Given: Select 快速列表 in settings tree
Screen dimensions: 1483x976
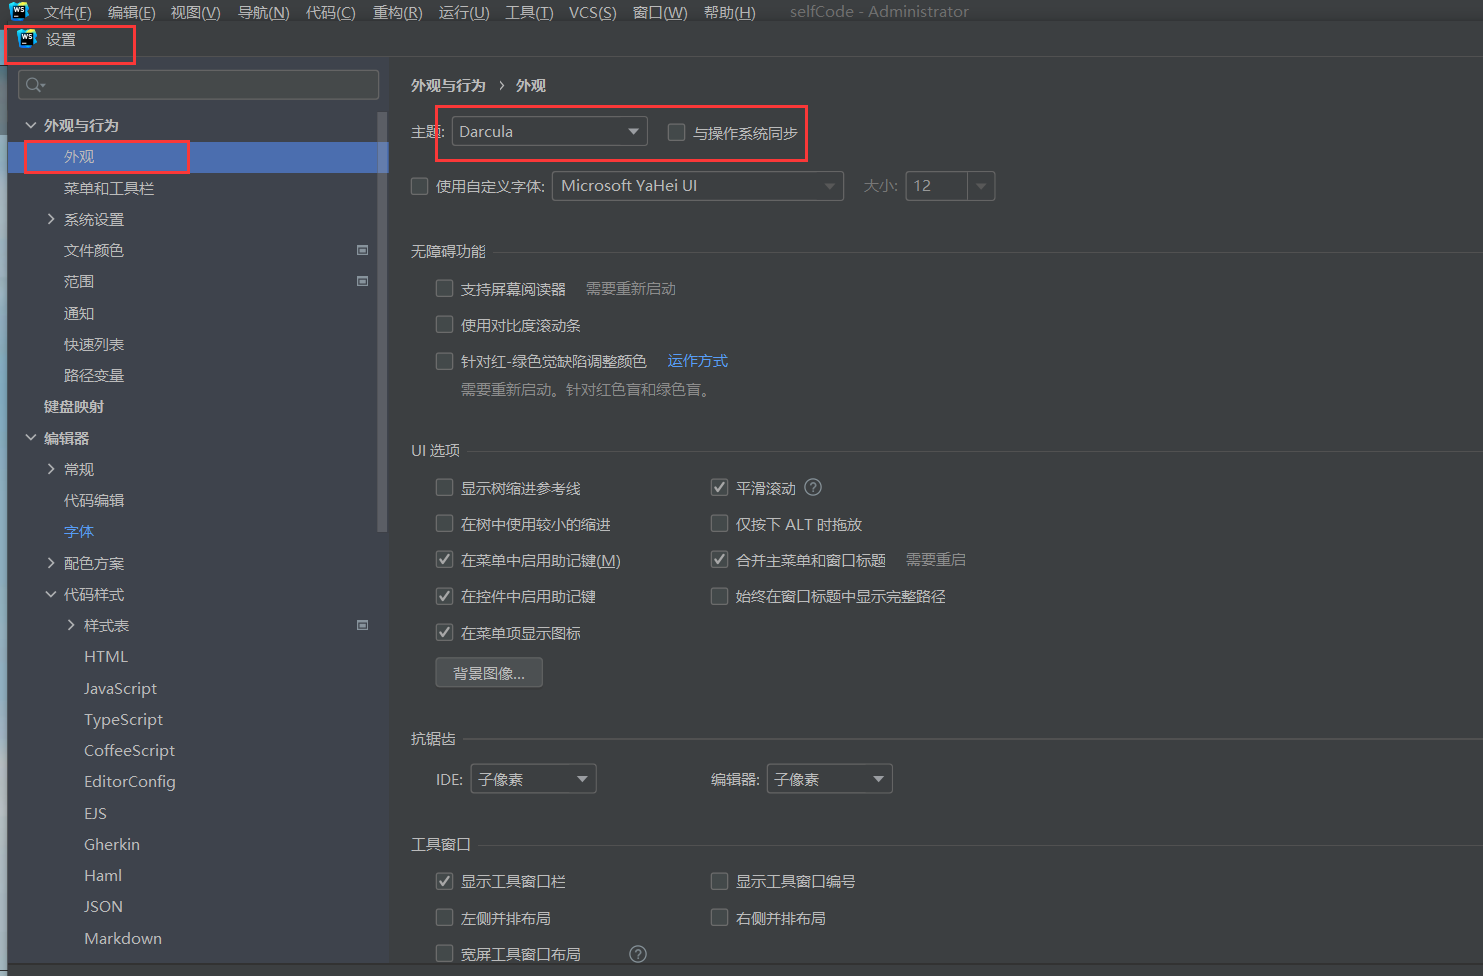Looking at the screenshot, I should (x=94, y=345).
